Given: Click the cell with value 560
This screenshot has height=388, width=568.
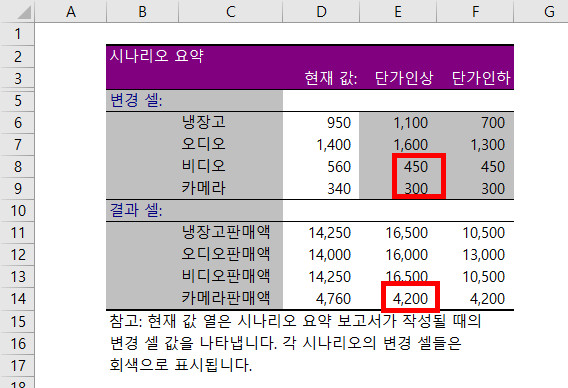Looking at the screenshot, I should pyautogui.click(x=321, y=167).
